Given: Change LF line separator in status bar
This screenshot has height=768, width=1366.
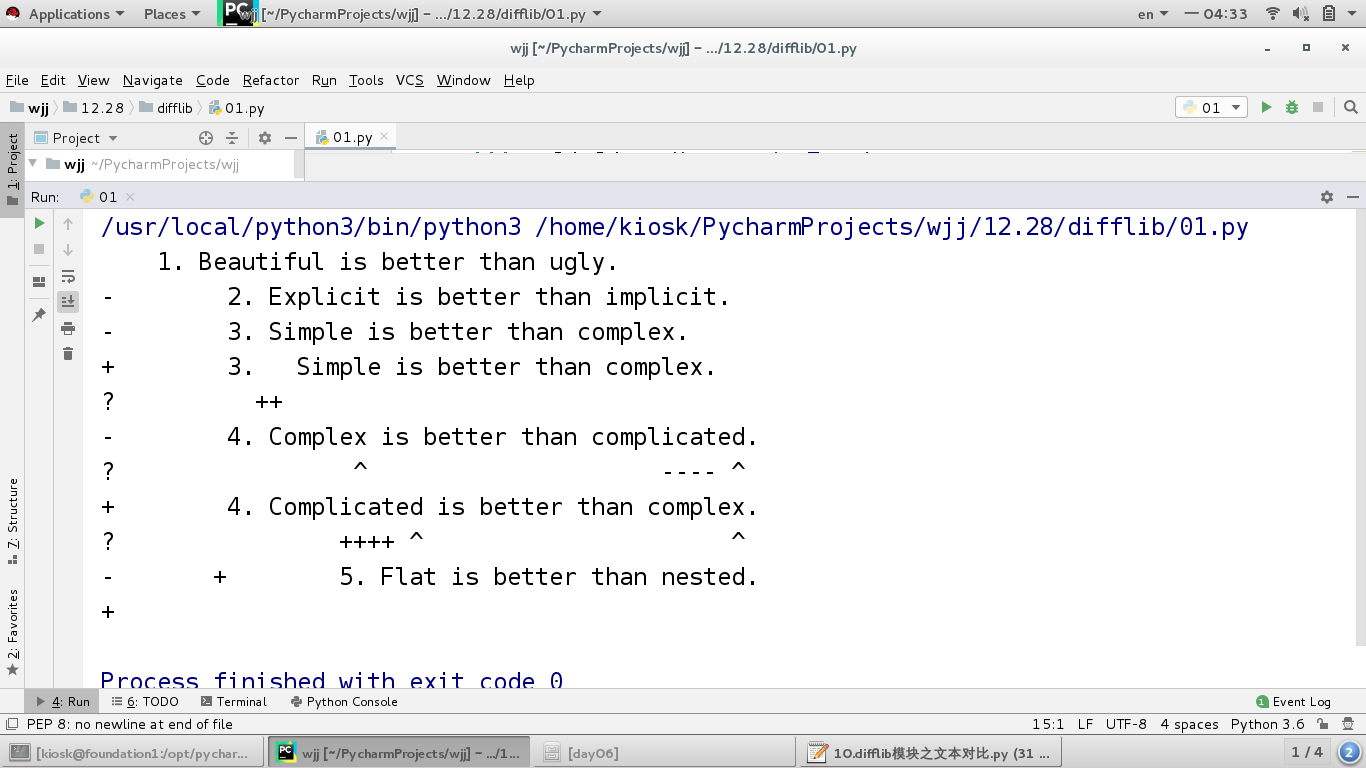Looking at the screenshot, I should [x=1085, y=724].
